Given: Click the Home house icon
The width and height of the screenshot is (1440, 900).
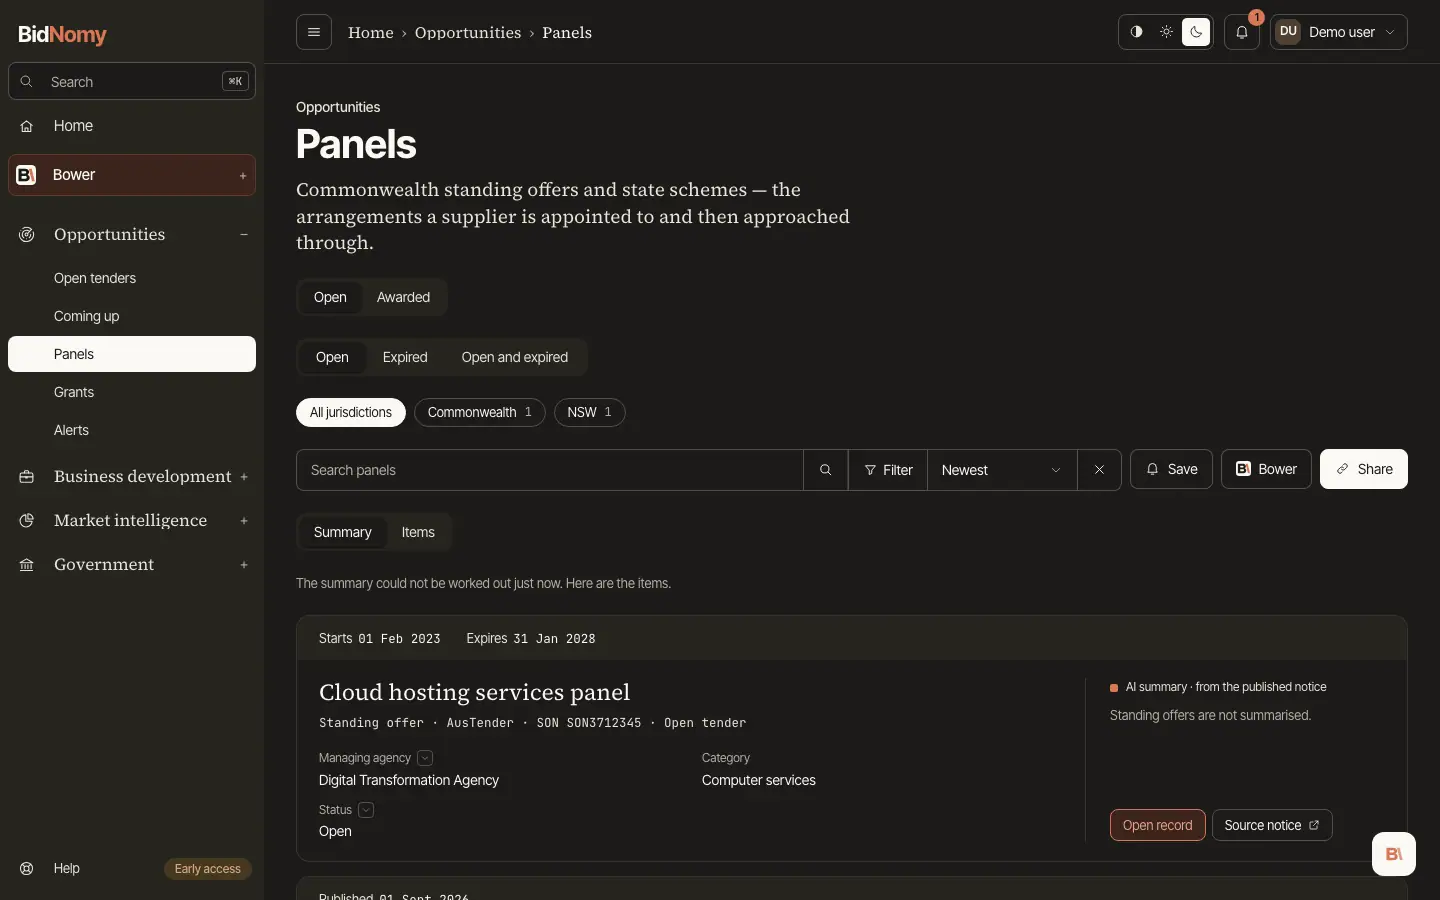Looking at the screenshot, I should click(x=27, y=126).
